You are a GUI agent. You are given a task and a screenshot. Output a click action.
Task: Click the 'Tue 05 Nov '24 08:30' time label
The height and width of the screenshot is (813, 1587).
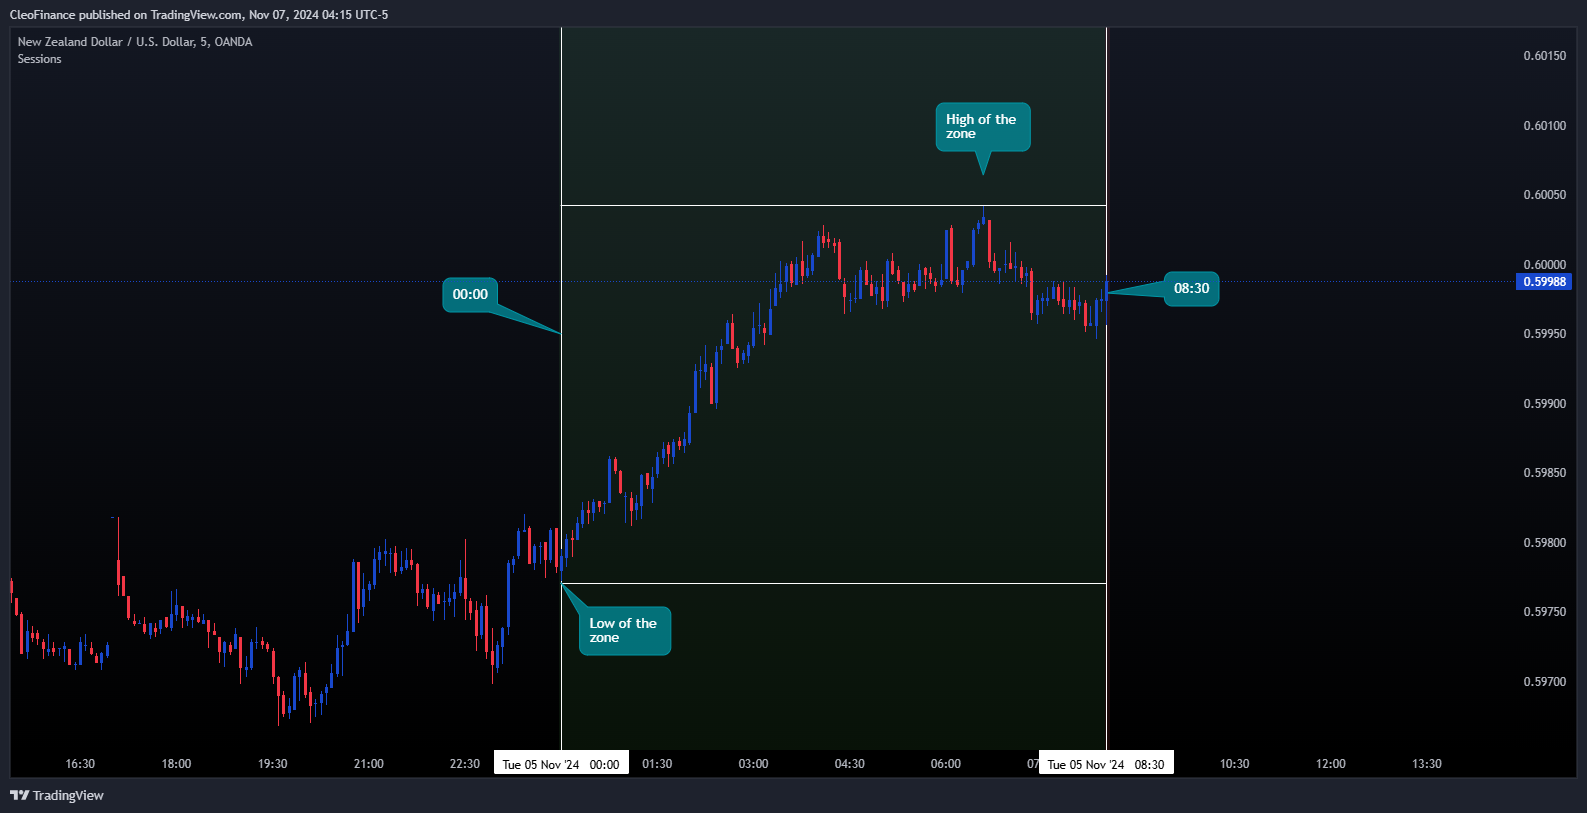pyautogui.click(x=1106, y=764)
